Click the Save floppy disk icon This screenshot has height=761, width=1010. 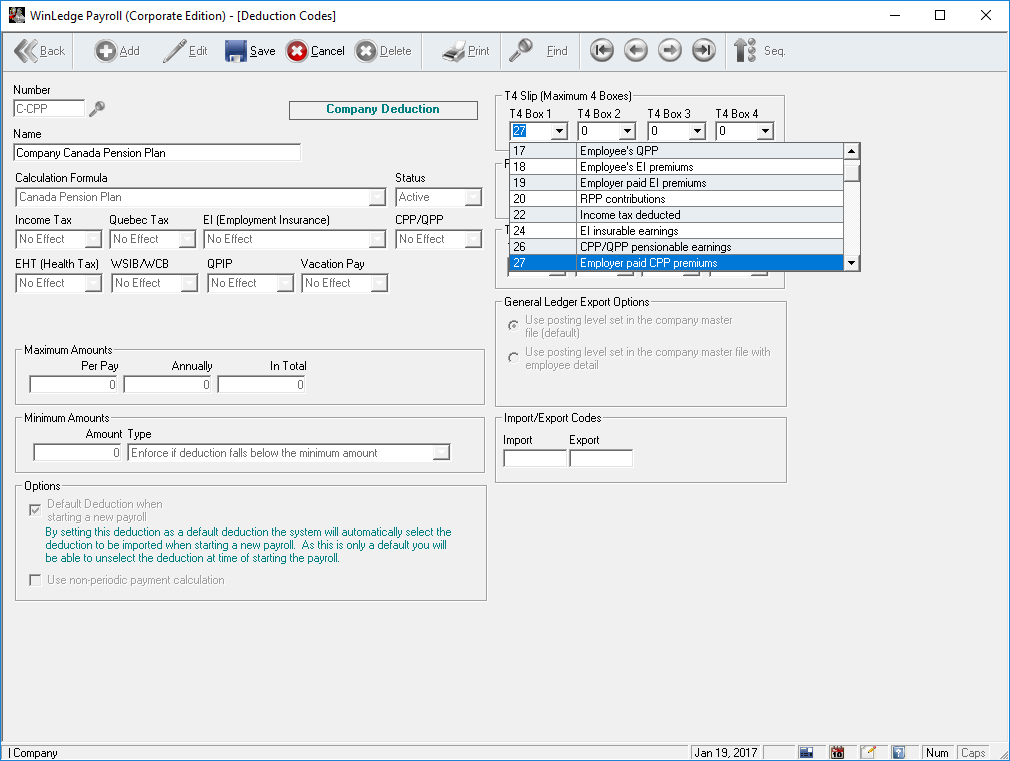pos(236,51)
